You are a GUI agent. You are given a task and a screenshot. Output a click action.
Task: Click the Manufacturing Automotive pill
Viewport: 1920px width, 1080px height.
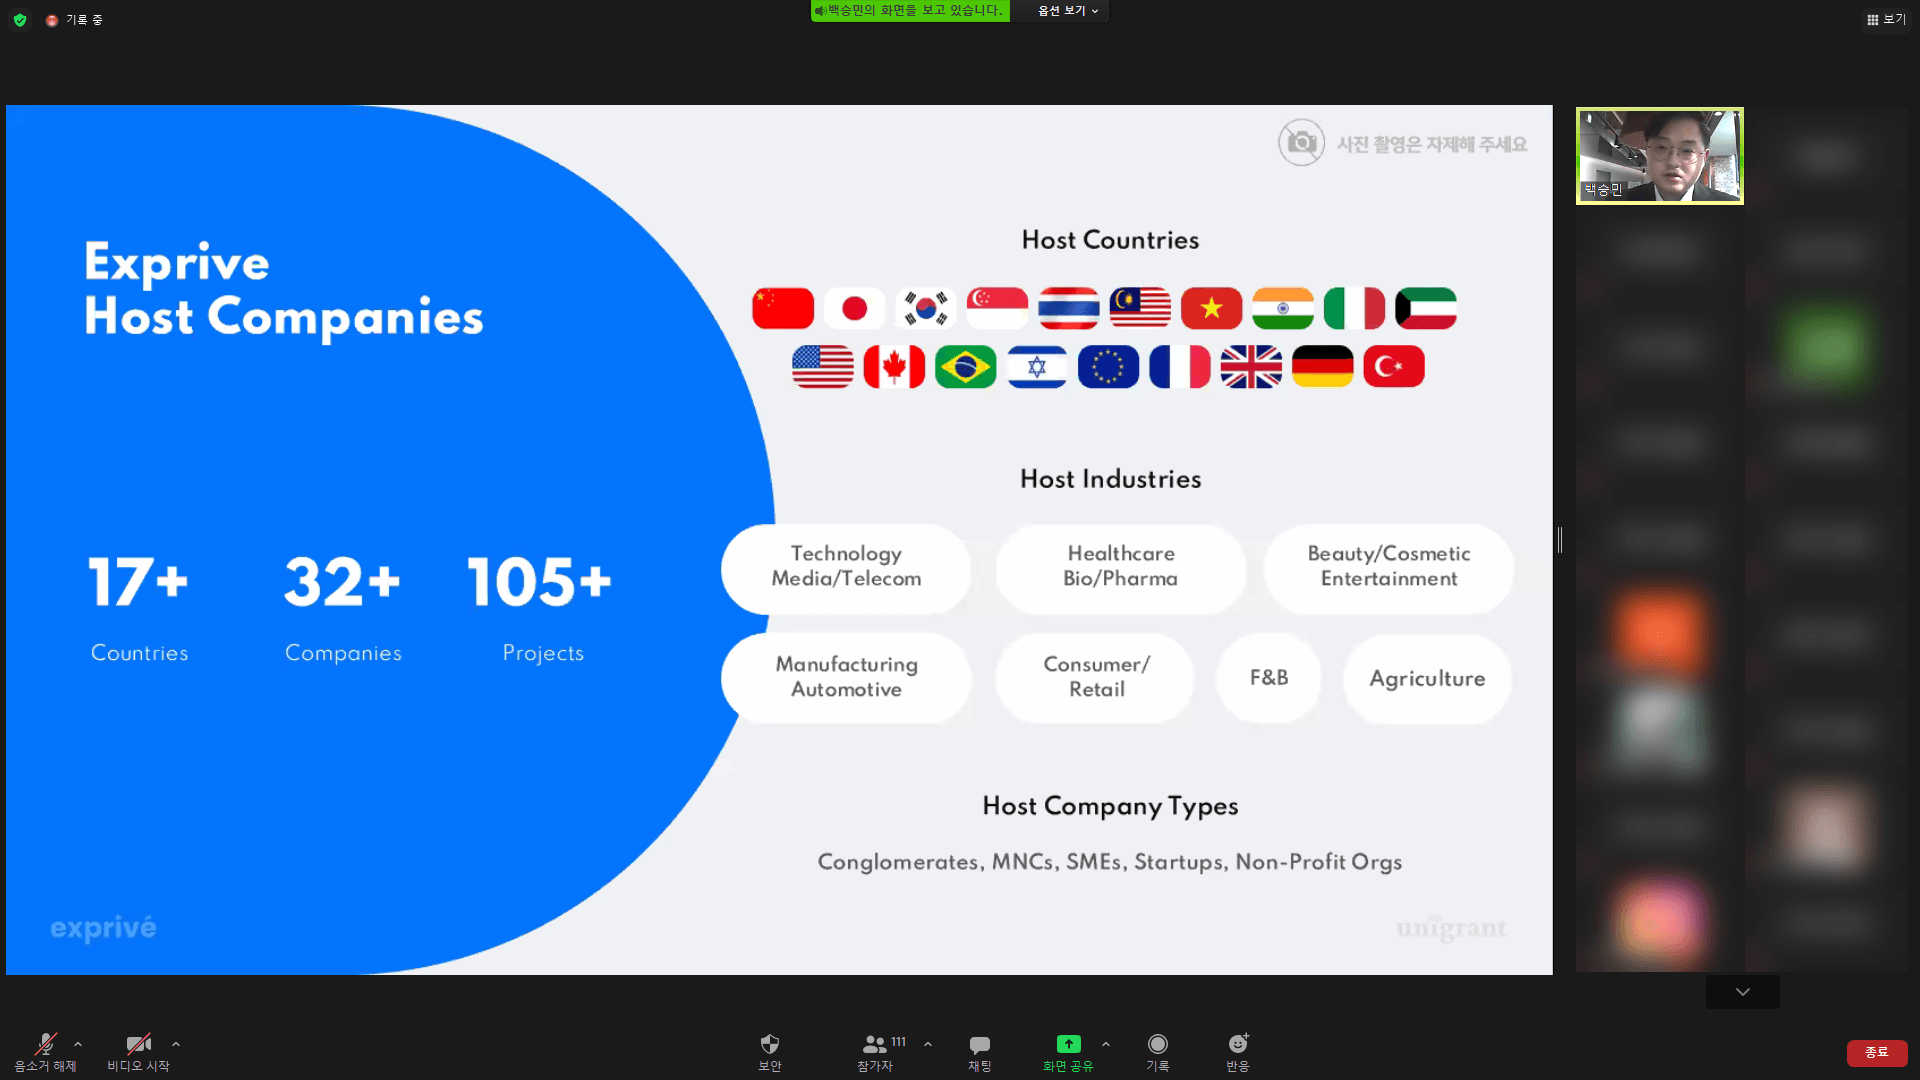[x=846, y=678]
